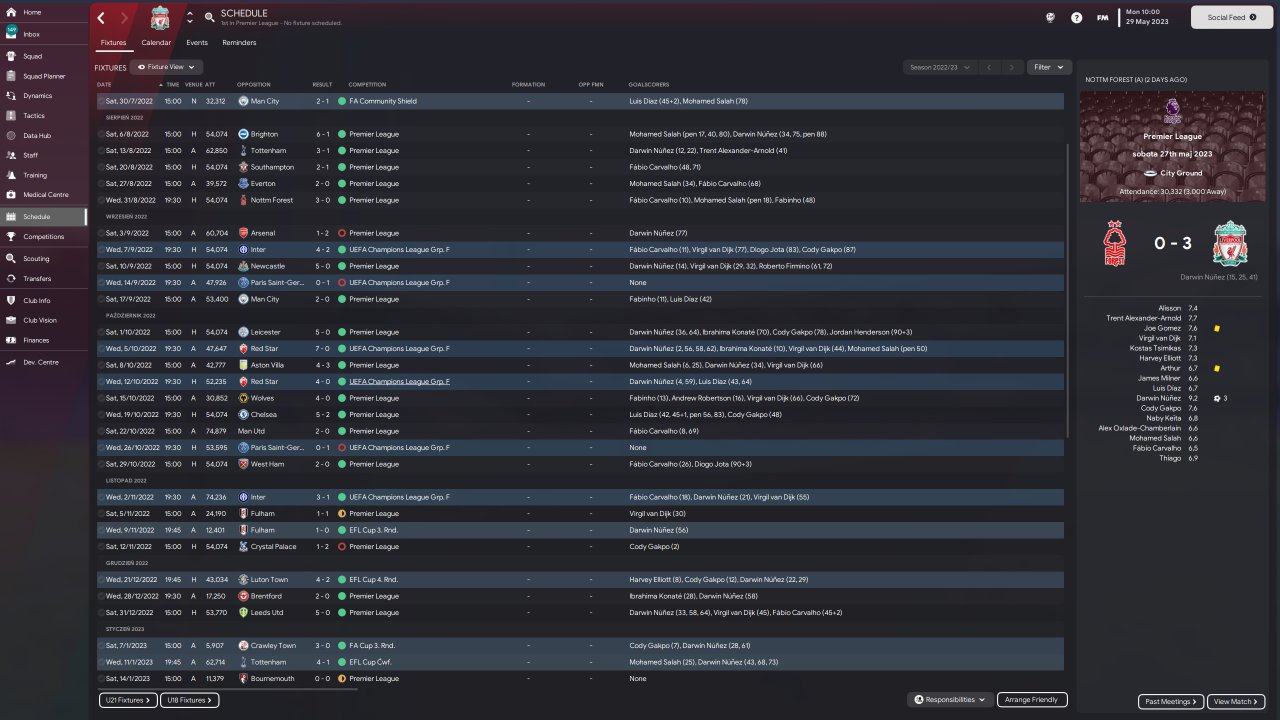Screen dimensions: 1280x720
Task: Go back with the left arrow
Action: point(101,18)
